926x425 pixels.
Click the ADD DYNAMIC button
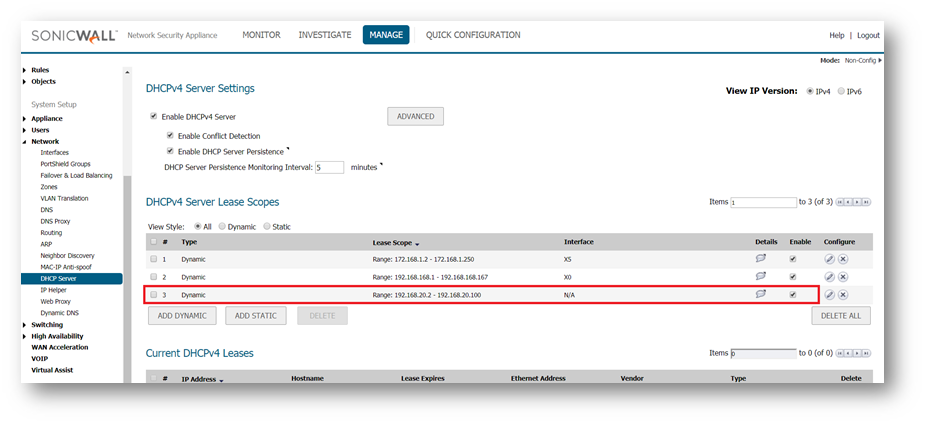point(182,316)
